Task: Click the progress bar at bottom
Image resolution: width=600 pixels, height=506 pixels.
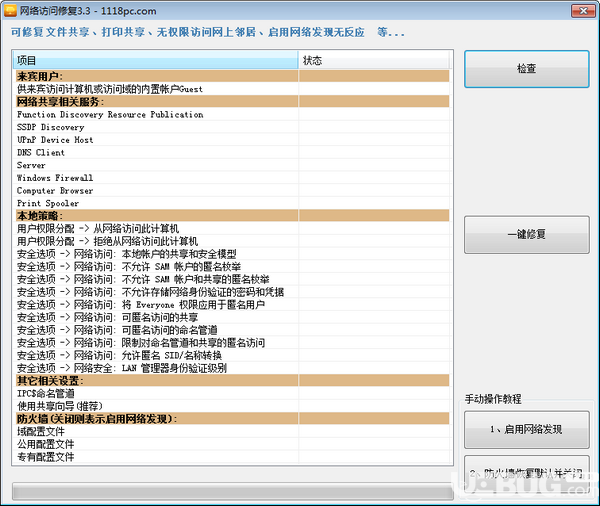Action: pyautogui.click(x=233, y=491)
